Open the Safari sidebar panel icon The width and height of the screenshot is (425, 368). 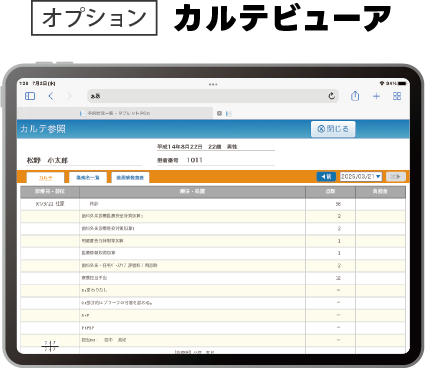pos(30,96)
